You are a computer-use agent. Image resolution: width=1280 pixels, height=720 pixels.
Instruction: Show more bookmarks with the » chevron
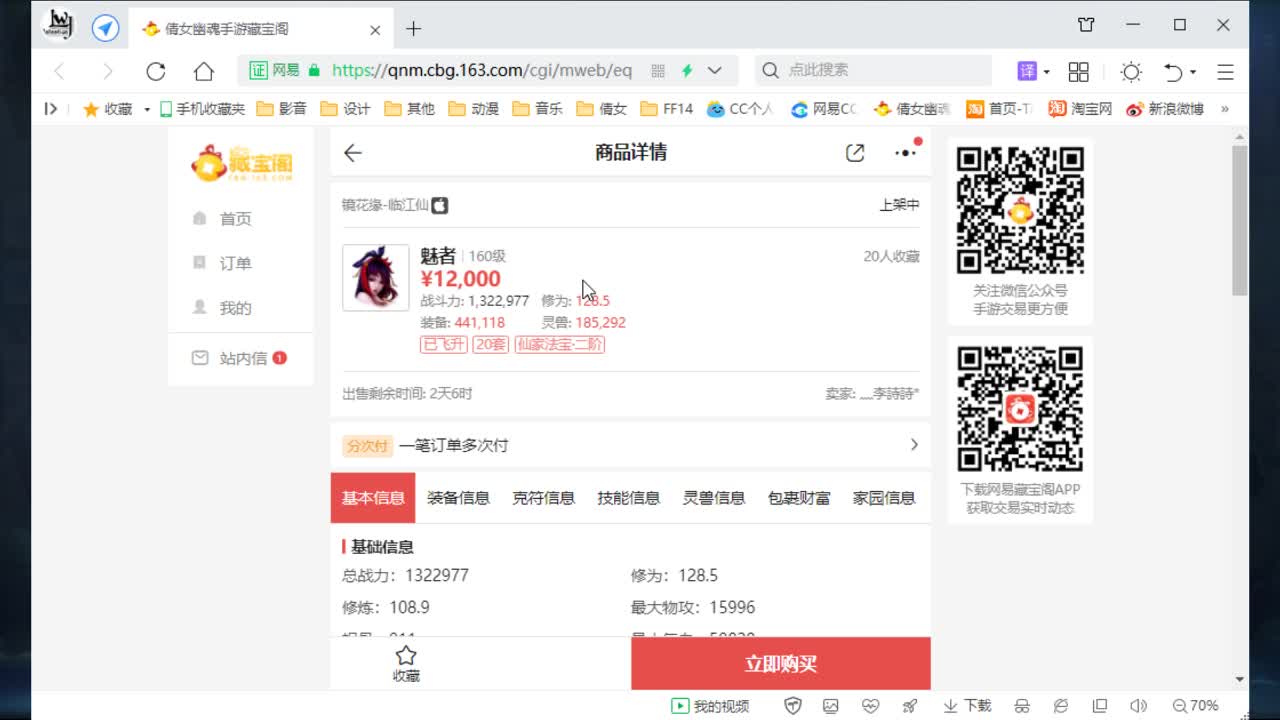1225,109
